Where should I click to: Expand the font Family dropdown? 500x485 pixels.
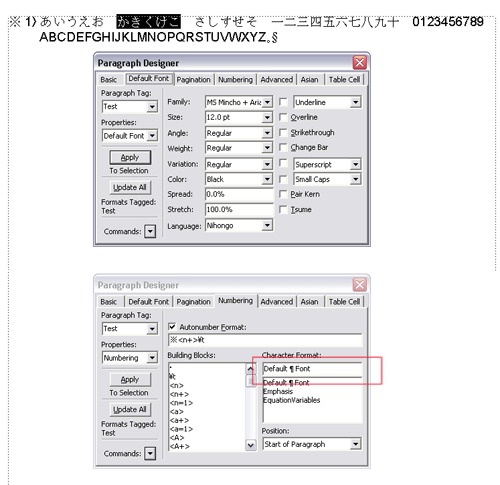tap(267, 102)
